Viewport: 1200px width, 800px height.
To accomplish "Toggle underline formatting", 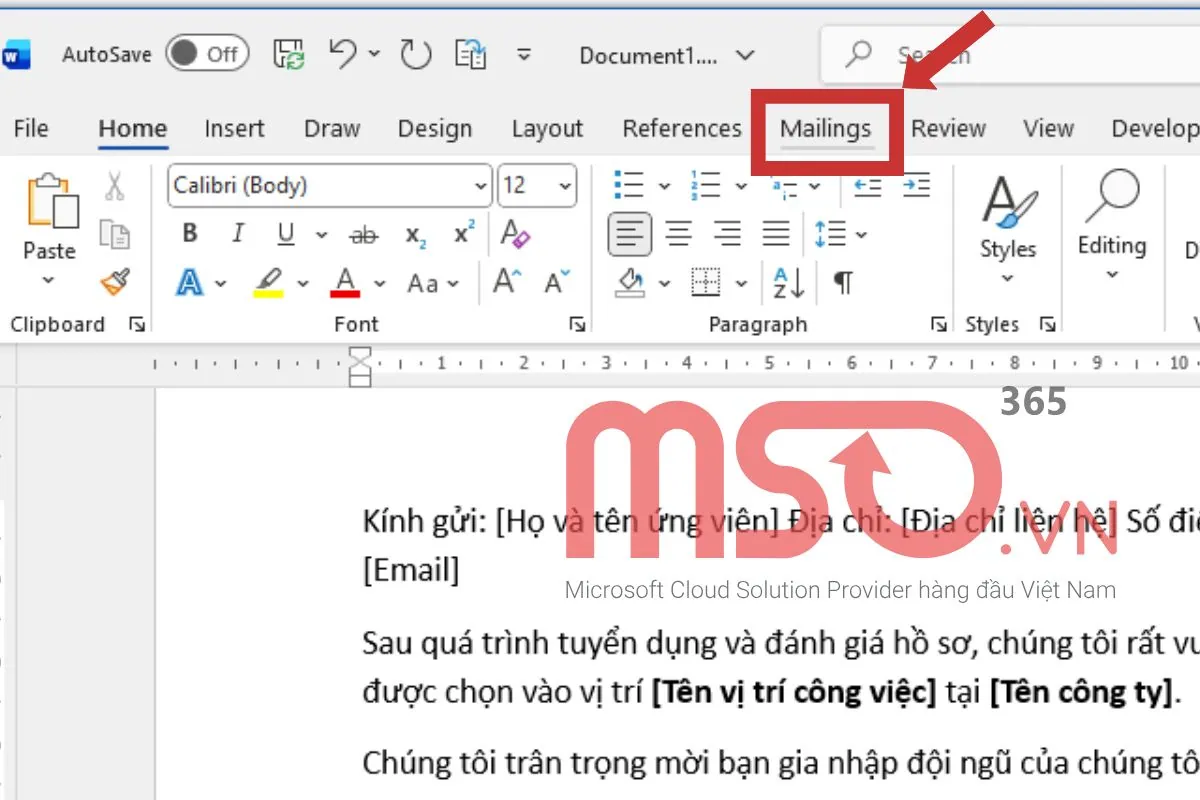I will click(x=286, y=234).
